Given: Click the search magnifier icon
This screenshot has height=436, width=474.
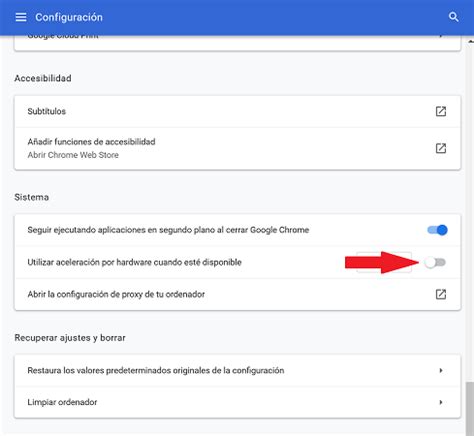Looking at the screenshot, I should click(x=453, y=17).
